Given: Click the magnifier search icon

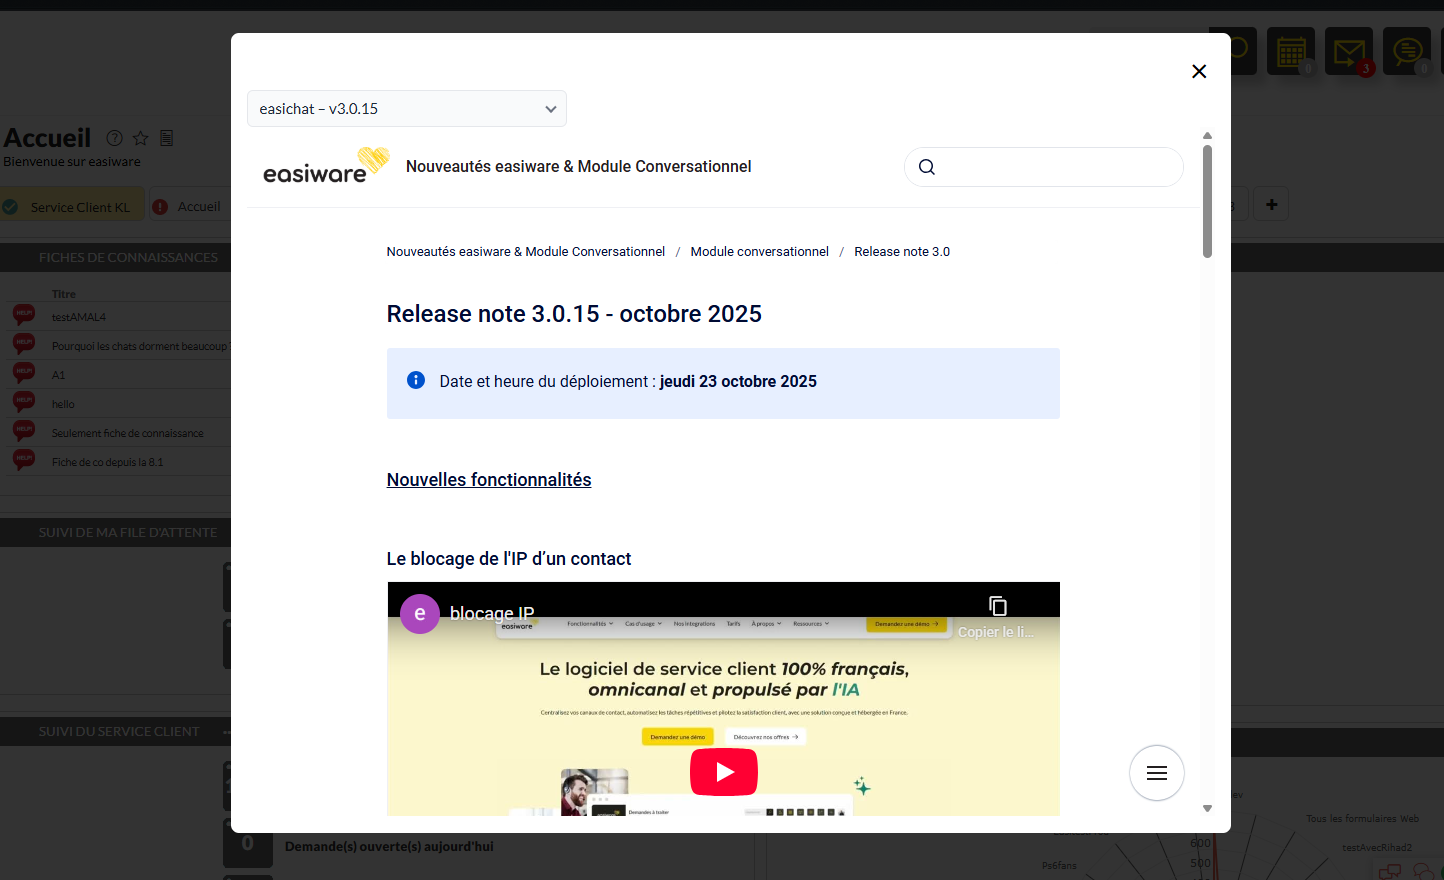Looking at the screenshot, I should [927, 167].
